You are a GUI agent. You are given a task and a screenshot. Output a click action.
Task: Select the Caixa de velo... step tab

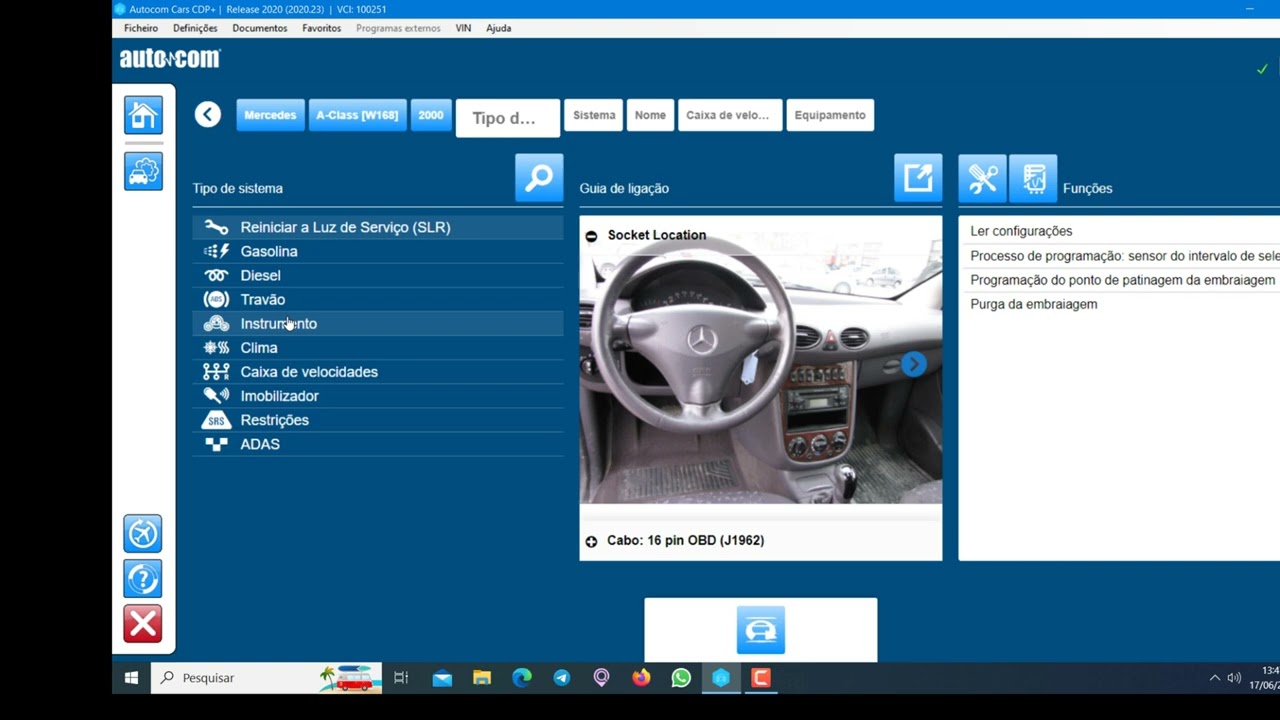coord(730,115)
